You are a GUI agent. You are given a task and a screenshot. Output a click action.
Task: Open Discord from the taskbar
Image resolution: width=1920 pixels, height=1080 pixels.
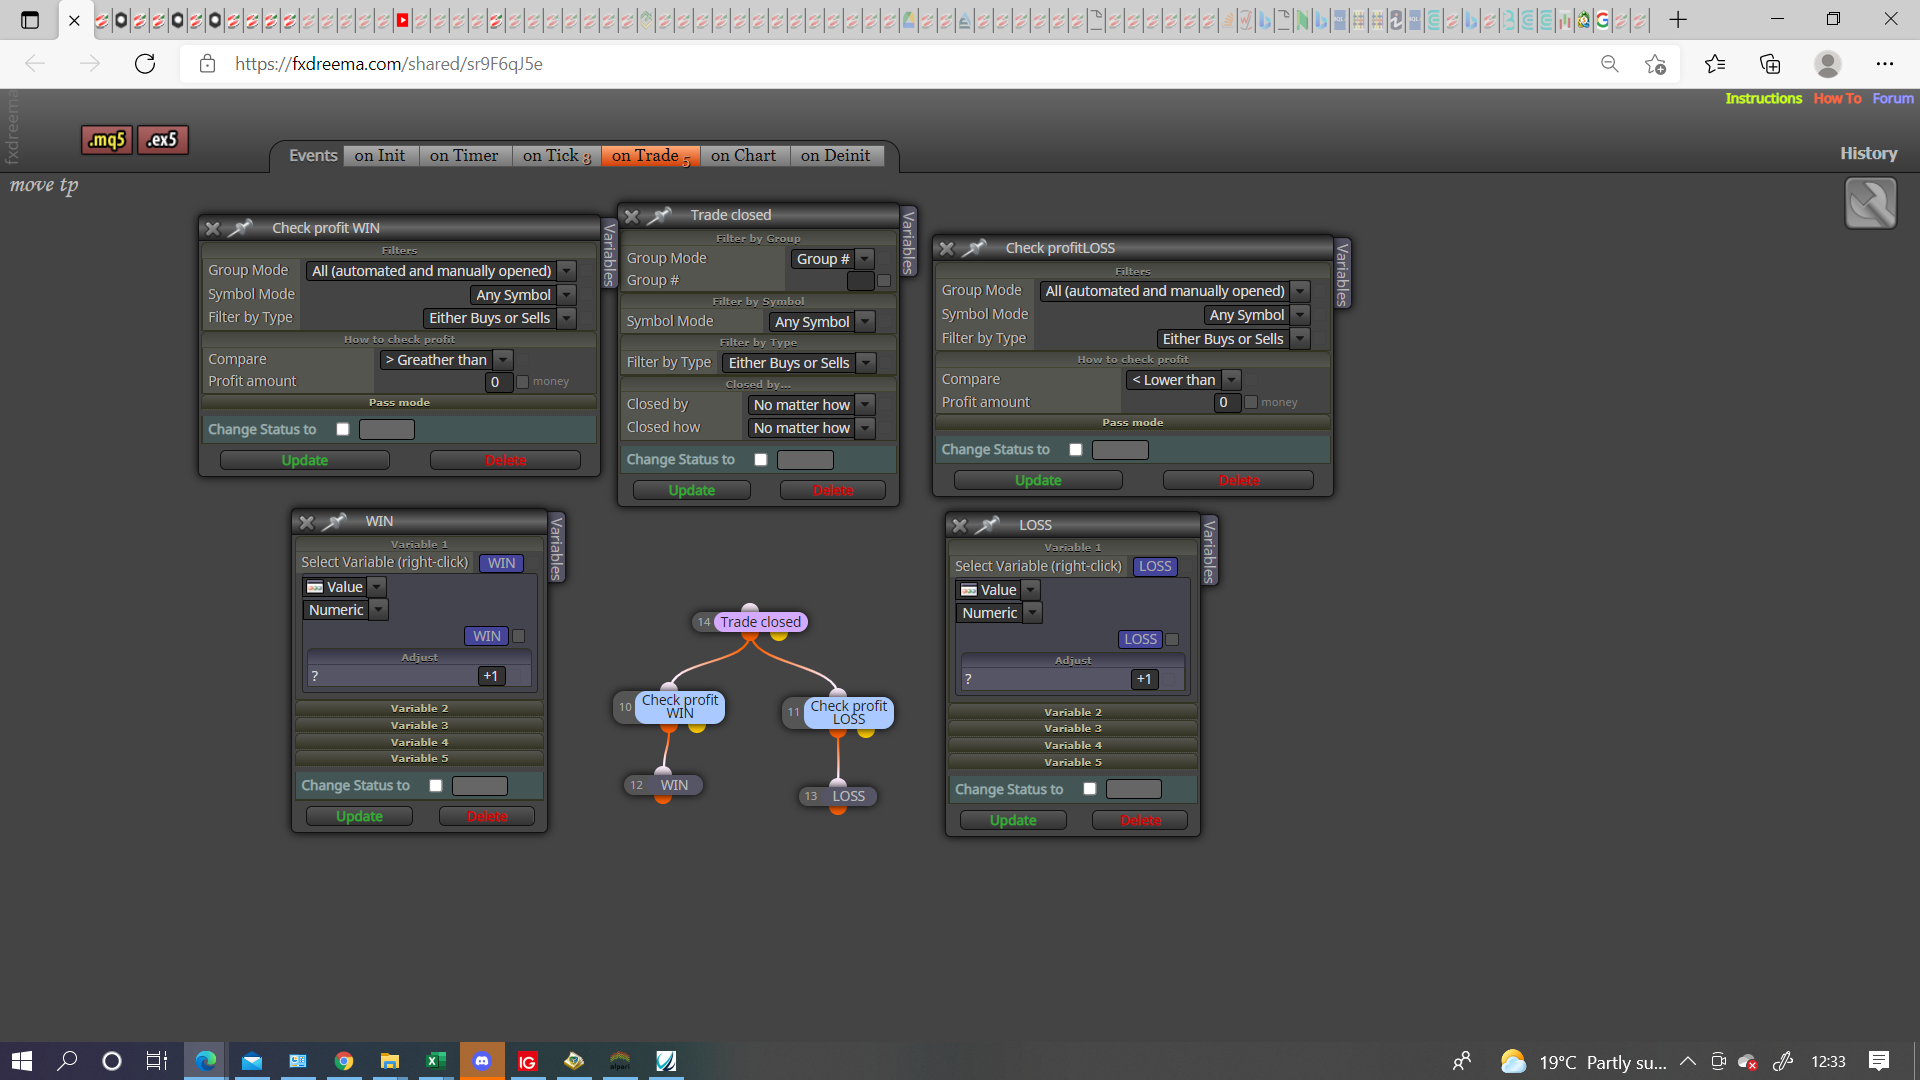coord(482,1061)
